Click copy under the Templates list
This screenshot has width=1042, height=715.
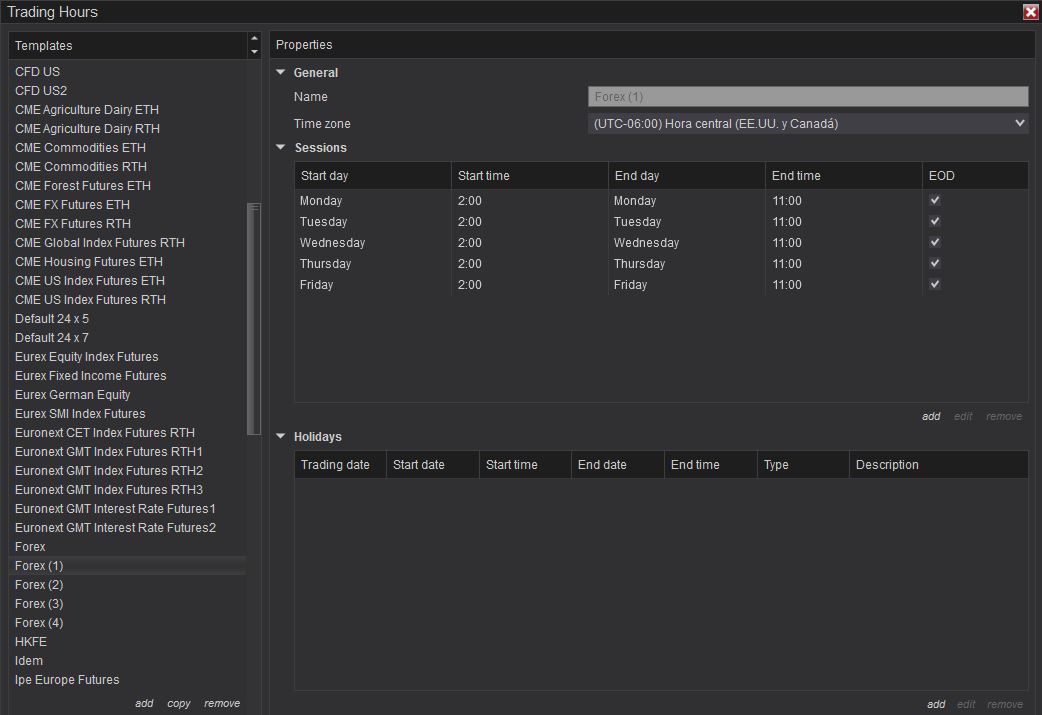(x=179, y=703)
